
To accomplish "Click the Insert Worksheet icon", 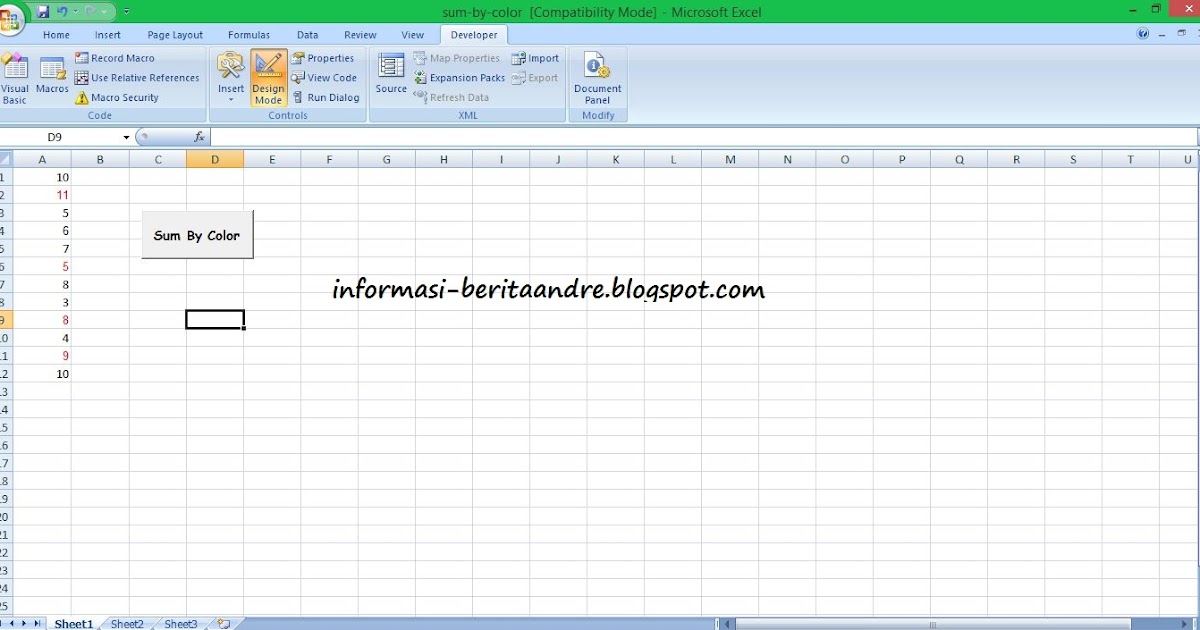I will (x=223, y=623).
